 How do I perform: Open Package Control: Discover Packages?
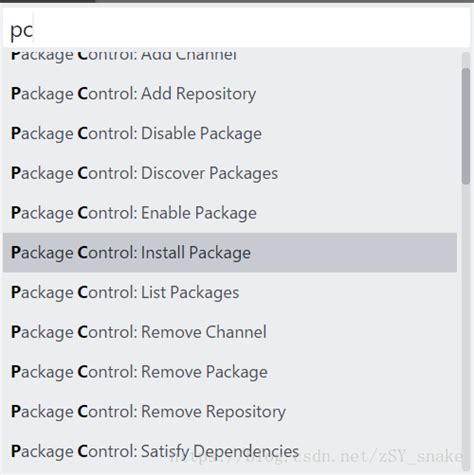(x=230, y=173)
